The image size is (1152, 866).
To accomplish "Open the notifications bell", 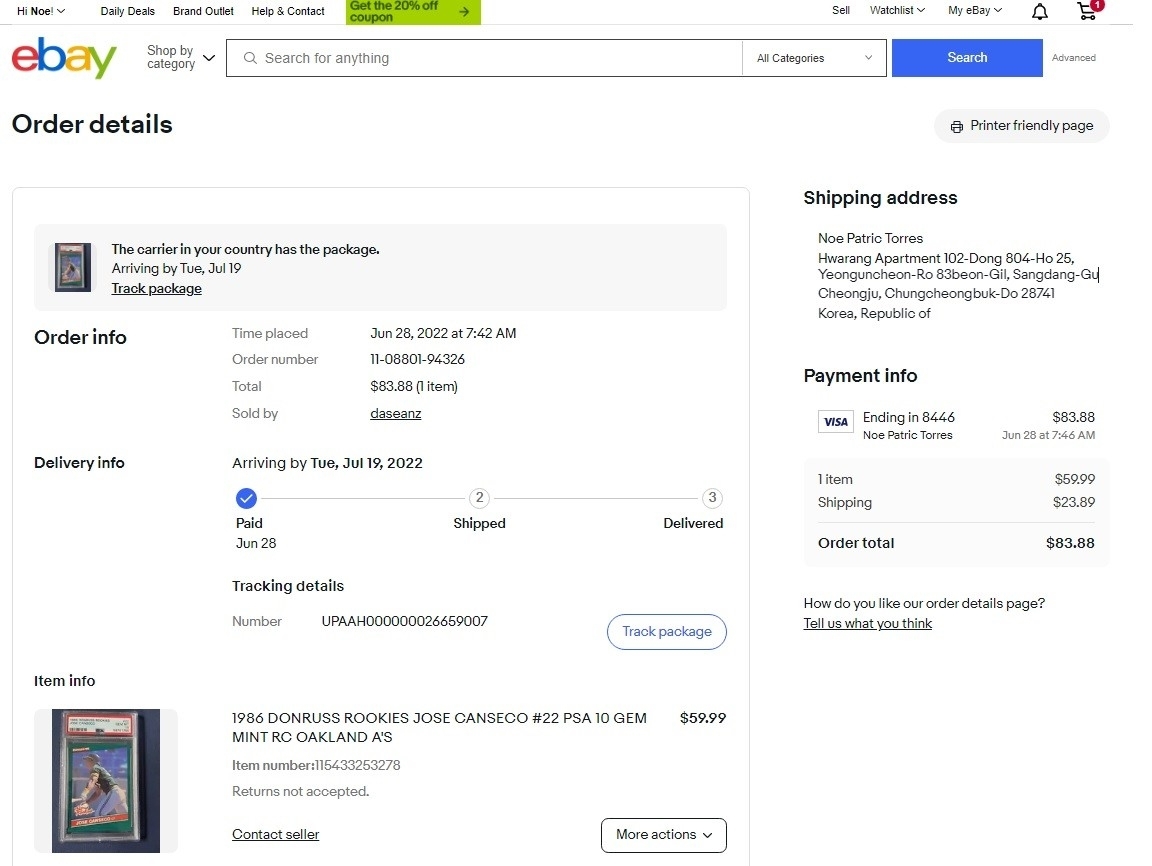I will (1040, 11).
